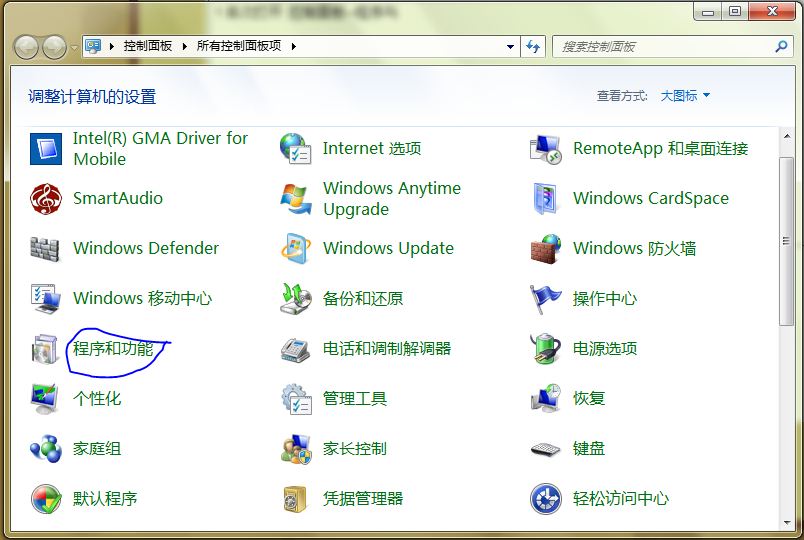Viewport: 804px width, 540px height.
Task: Click the 家长控制 text link
Action: coord(355,449)
